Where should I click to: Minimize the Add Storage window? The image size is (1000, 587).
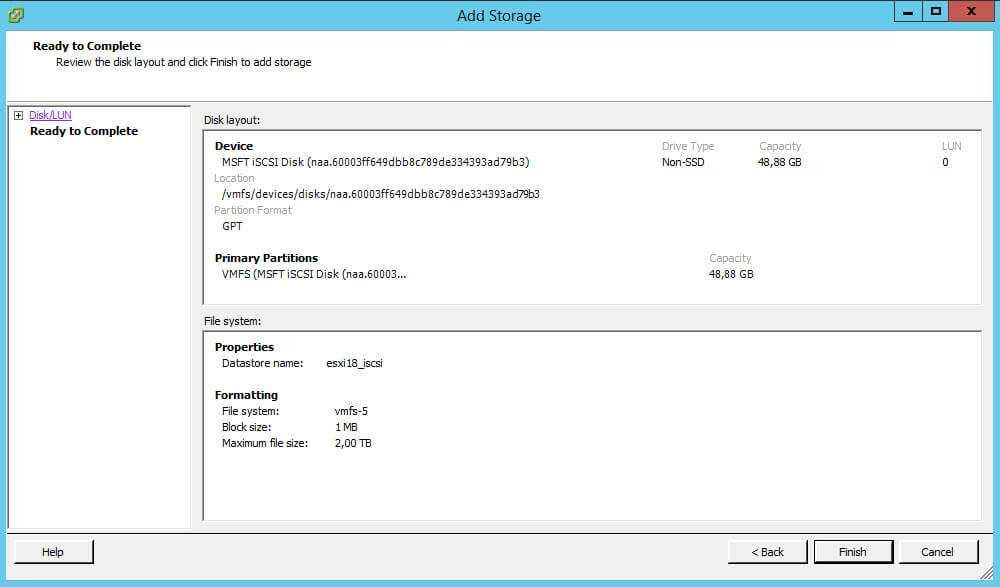907,12
